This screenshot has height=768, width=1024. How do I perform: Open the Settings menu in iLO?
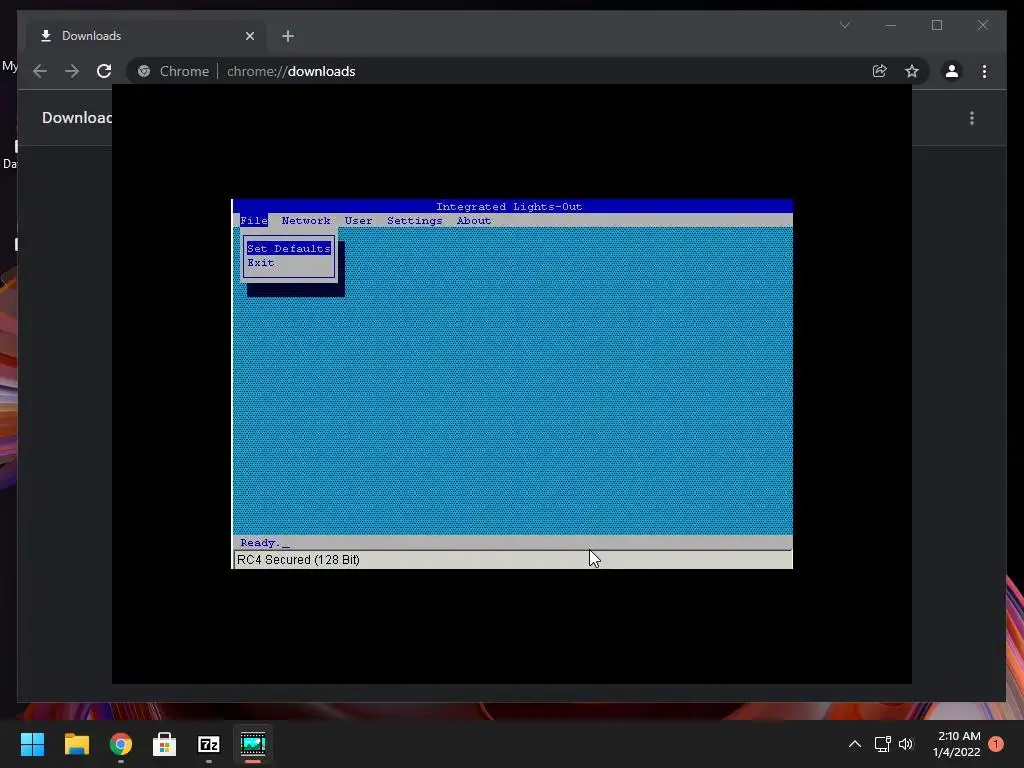[x=415, y=221]
